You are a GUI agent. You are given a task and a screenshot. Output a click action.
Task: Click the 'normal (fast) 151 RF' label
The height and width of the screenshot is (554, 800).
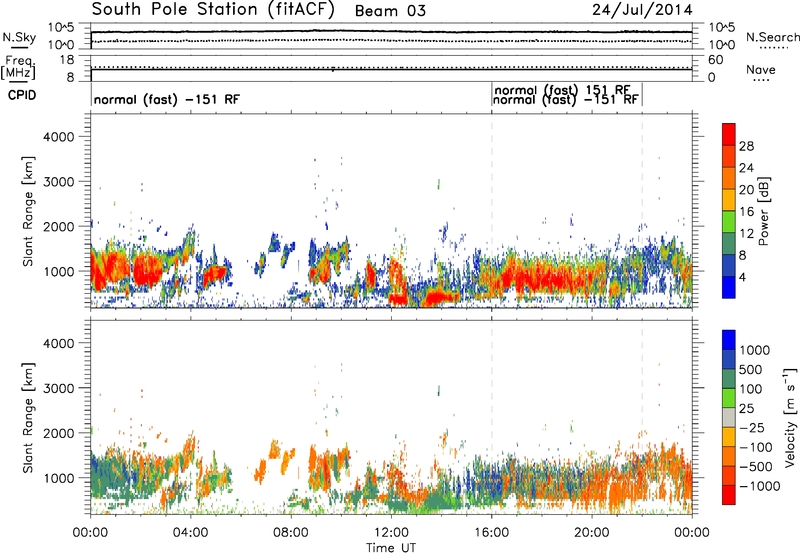point(563,90)
